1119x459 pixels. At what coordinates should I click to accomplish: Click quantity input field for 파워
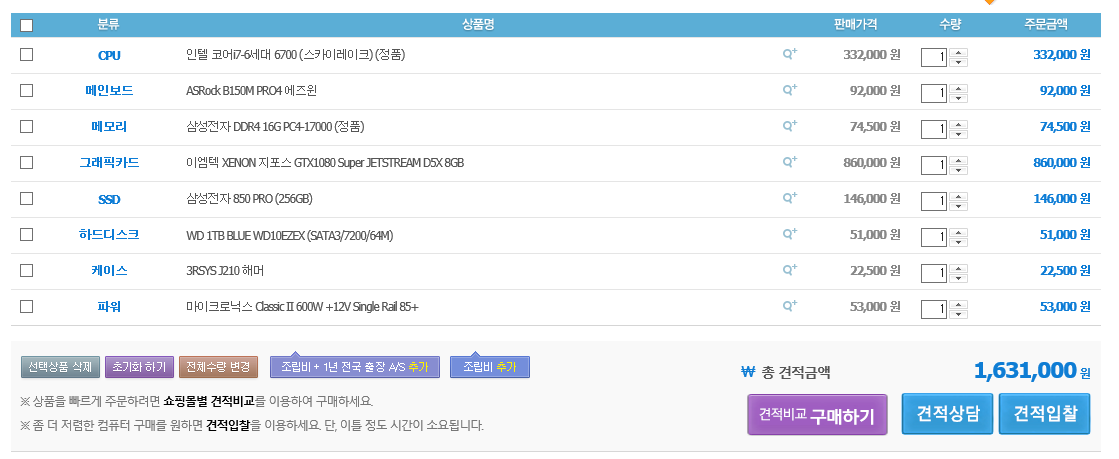coord(934,309)
